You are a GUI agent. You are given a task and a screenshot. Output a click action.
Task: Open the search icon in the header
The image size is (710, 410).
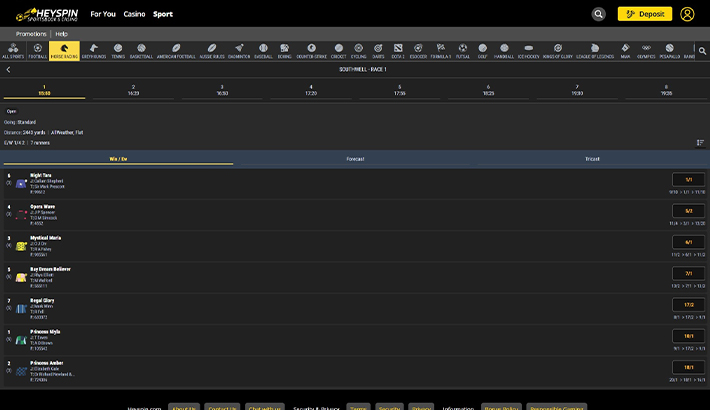click(x=598, y=14)
